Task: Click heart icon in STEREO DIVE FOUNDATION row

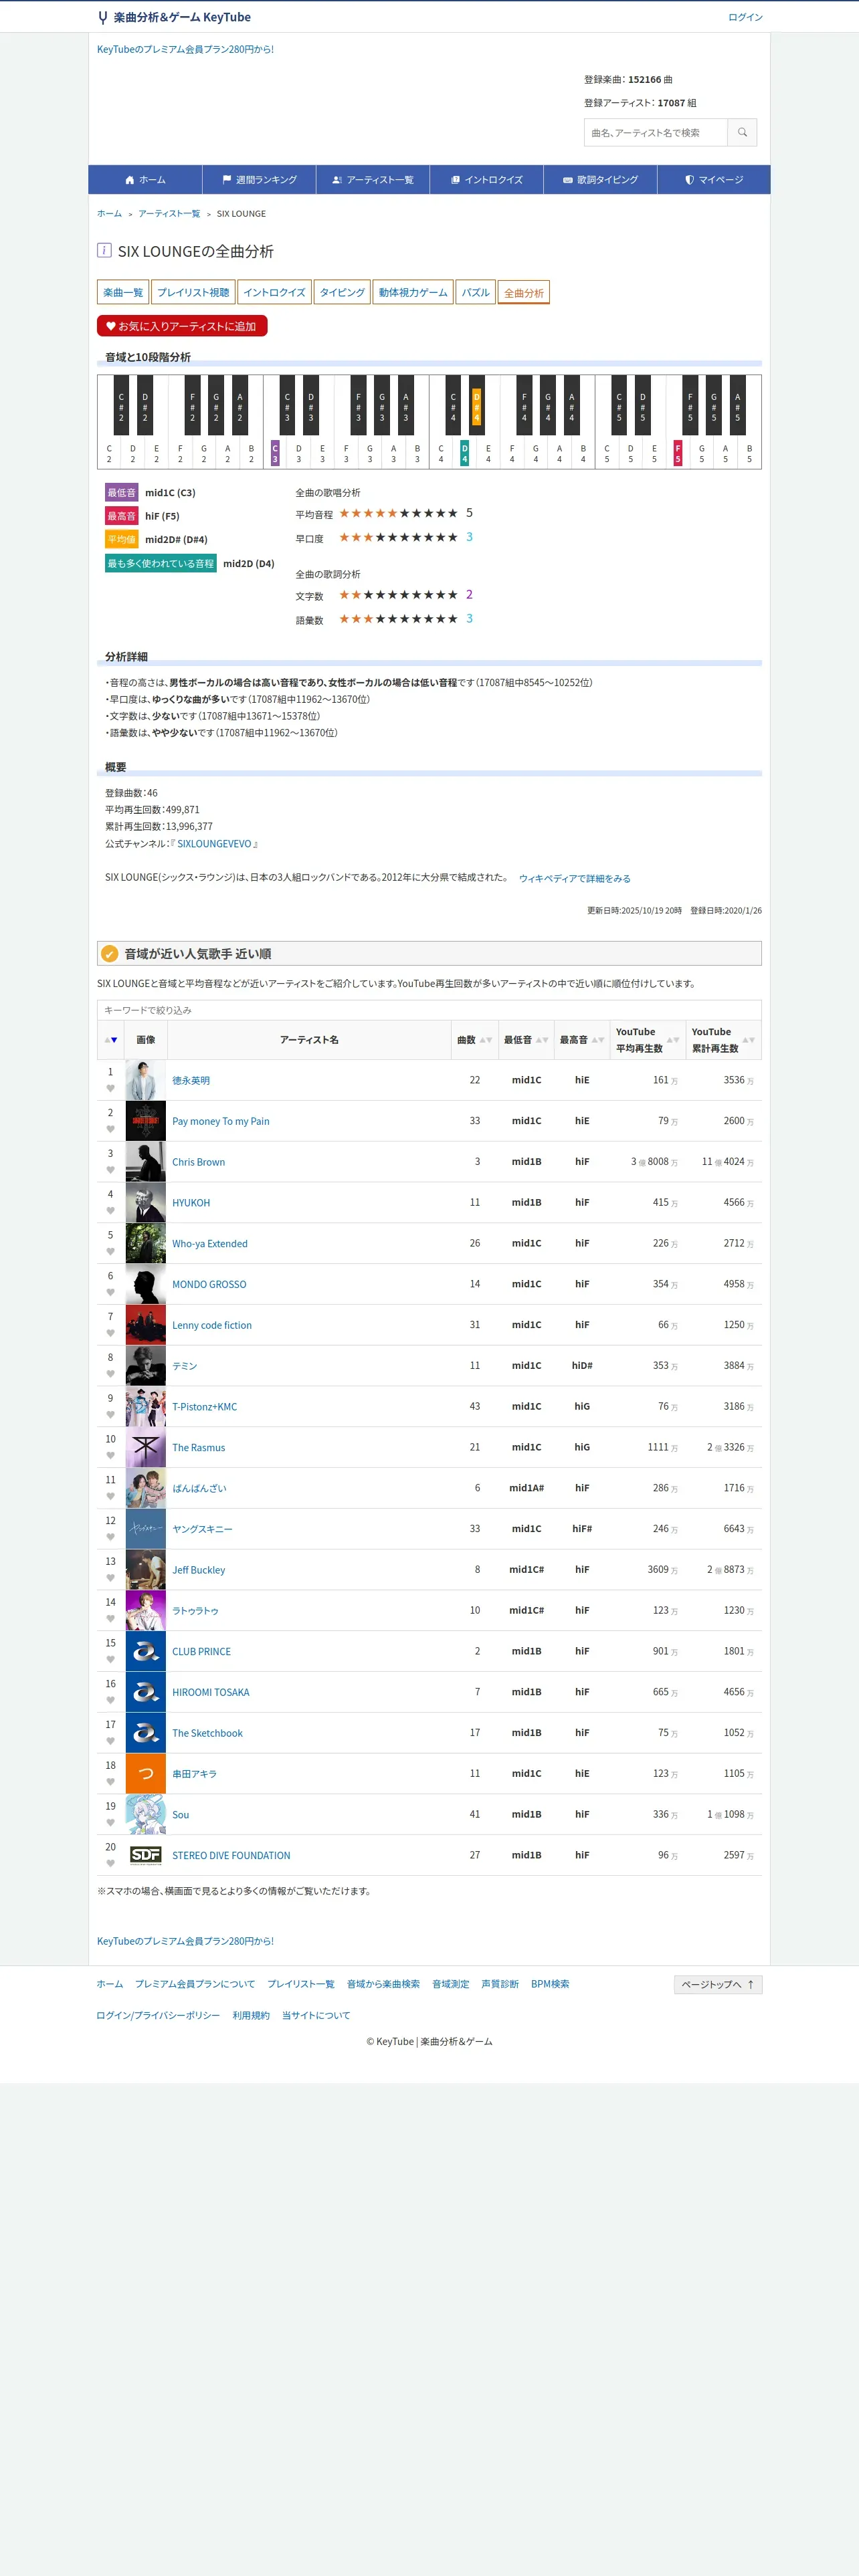Action: coord(110,1864)
